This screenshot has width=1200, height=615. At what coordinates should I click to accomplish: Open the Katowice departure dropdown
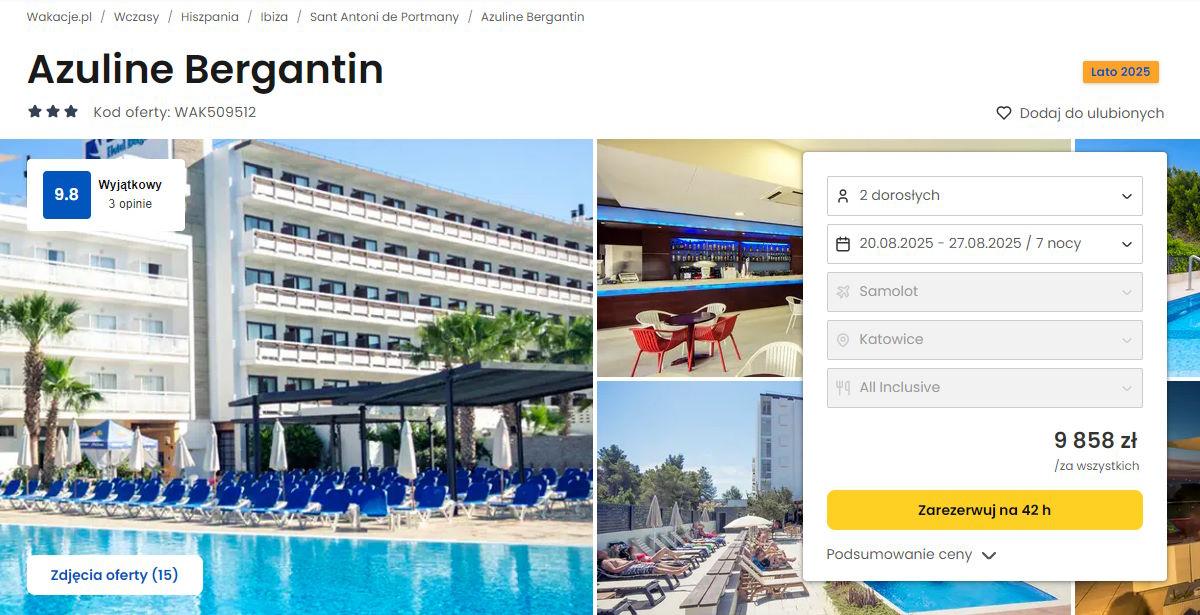[985, 339]
